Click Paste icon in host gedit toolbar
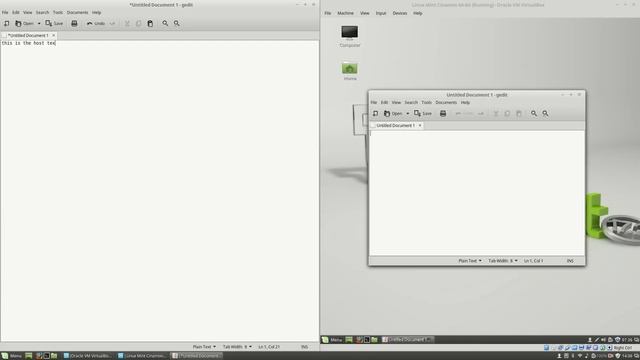The height and width of the screenshot is (360, 640). coord(150,23)
